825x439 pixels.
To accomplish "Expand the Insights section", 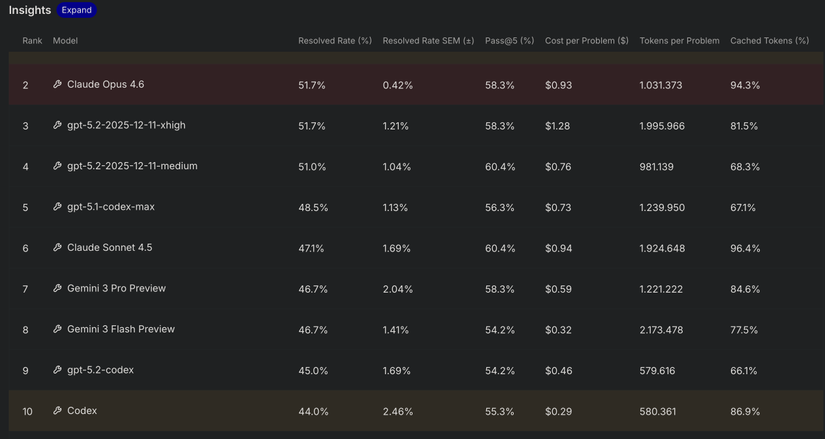I will tap(76, 10).
